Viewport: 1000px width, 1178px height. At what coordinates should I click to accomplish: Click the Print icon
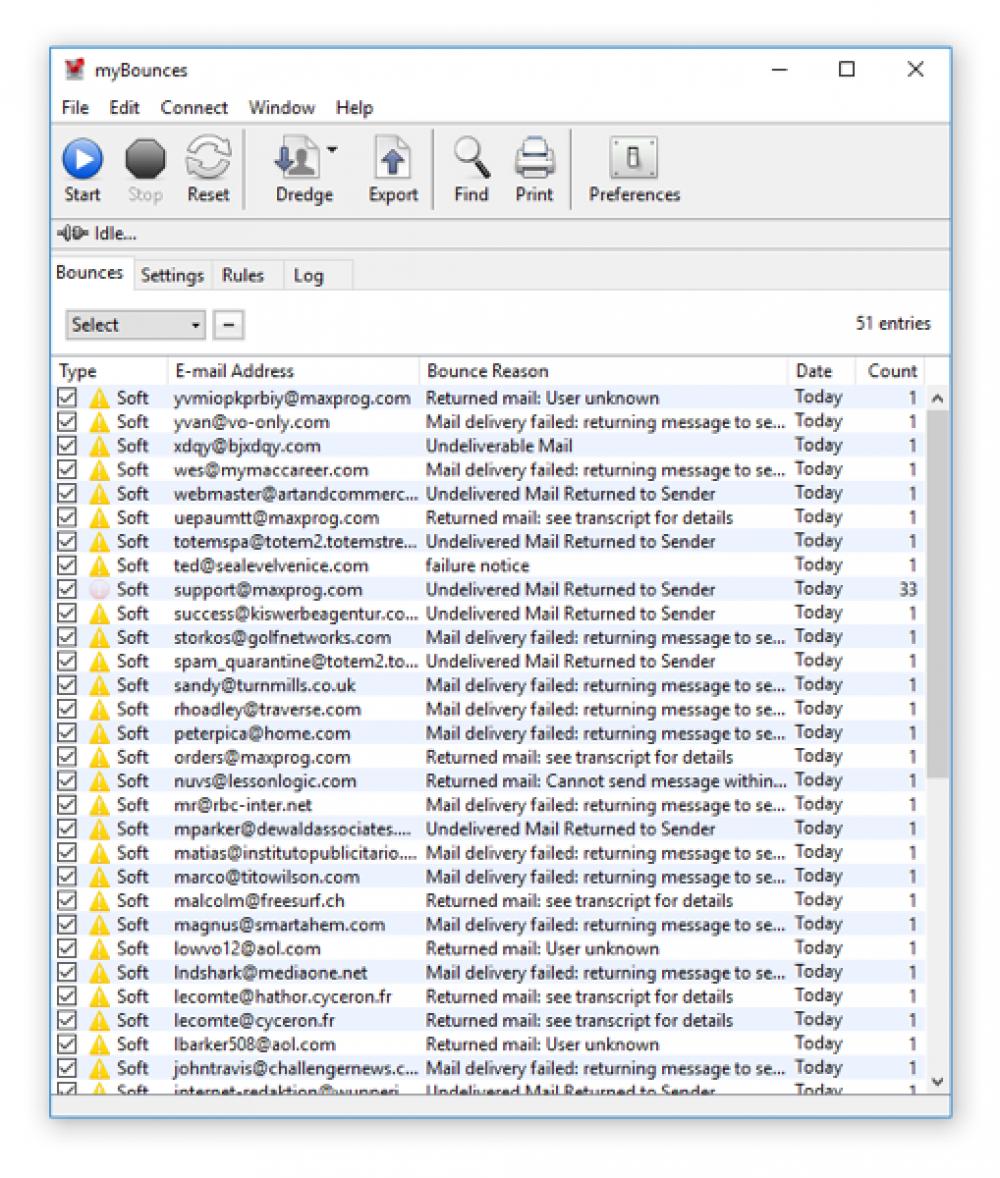click(534, 157)
